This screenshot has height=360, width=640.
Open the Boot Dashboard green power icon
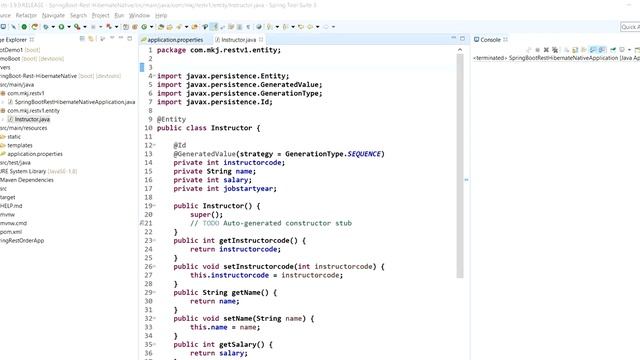coord(24,27)
